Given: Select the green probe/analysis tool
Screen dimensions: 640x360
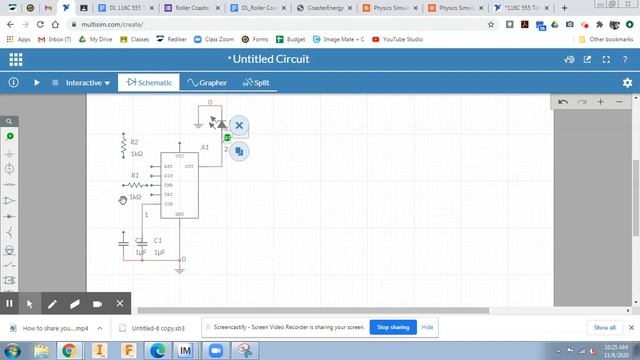Looking at the screenshot, I should pyautogui.click(x=10, y=136).
